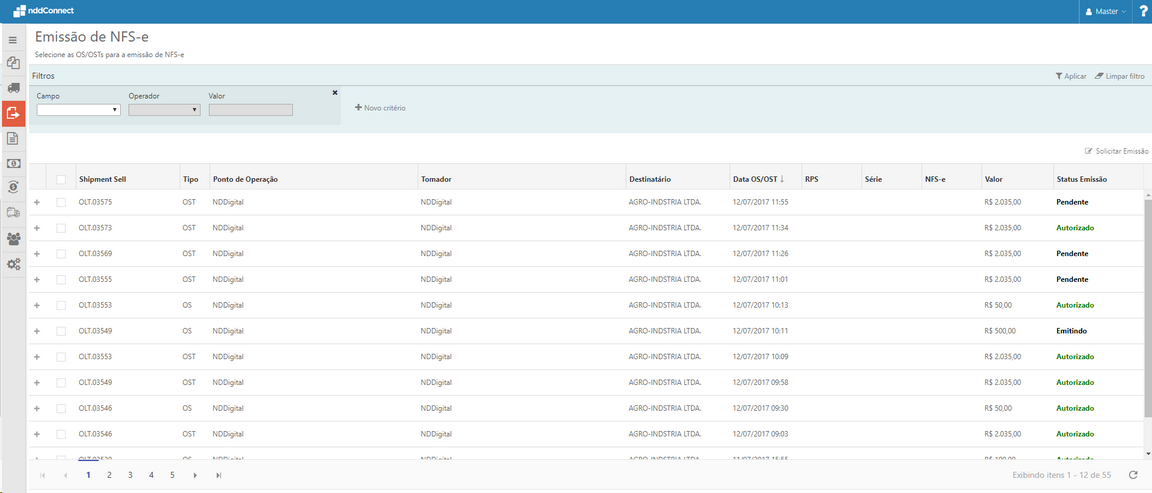Select checkbox for OLT.03573 row

[x=61, y=228]
